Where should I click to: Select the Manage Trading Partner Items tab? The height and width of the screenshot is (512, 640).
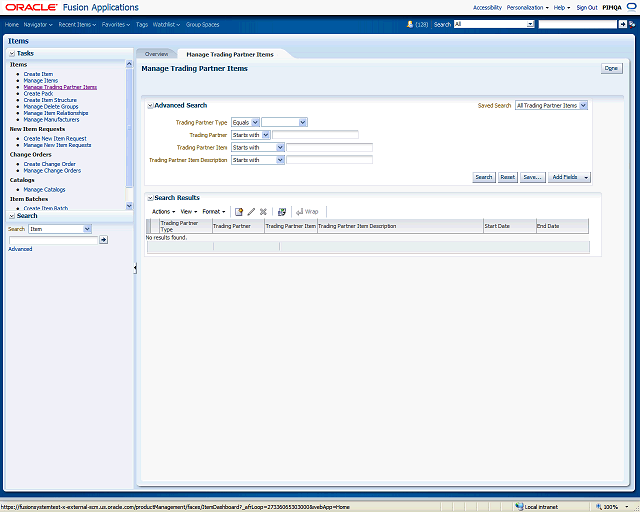[x=230, y=54]
